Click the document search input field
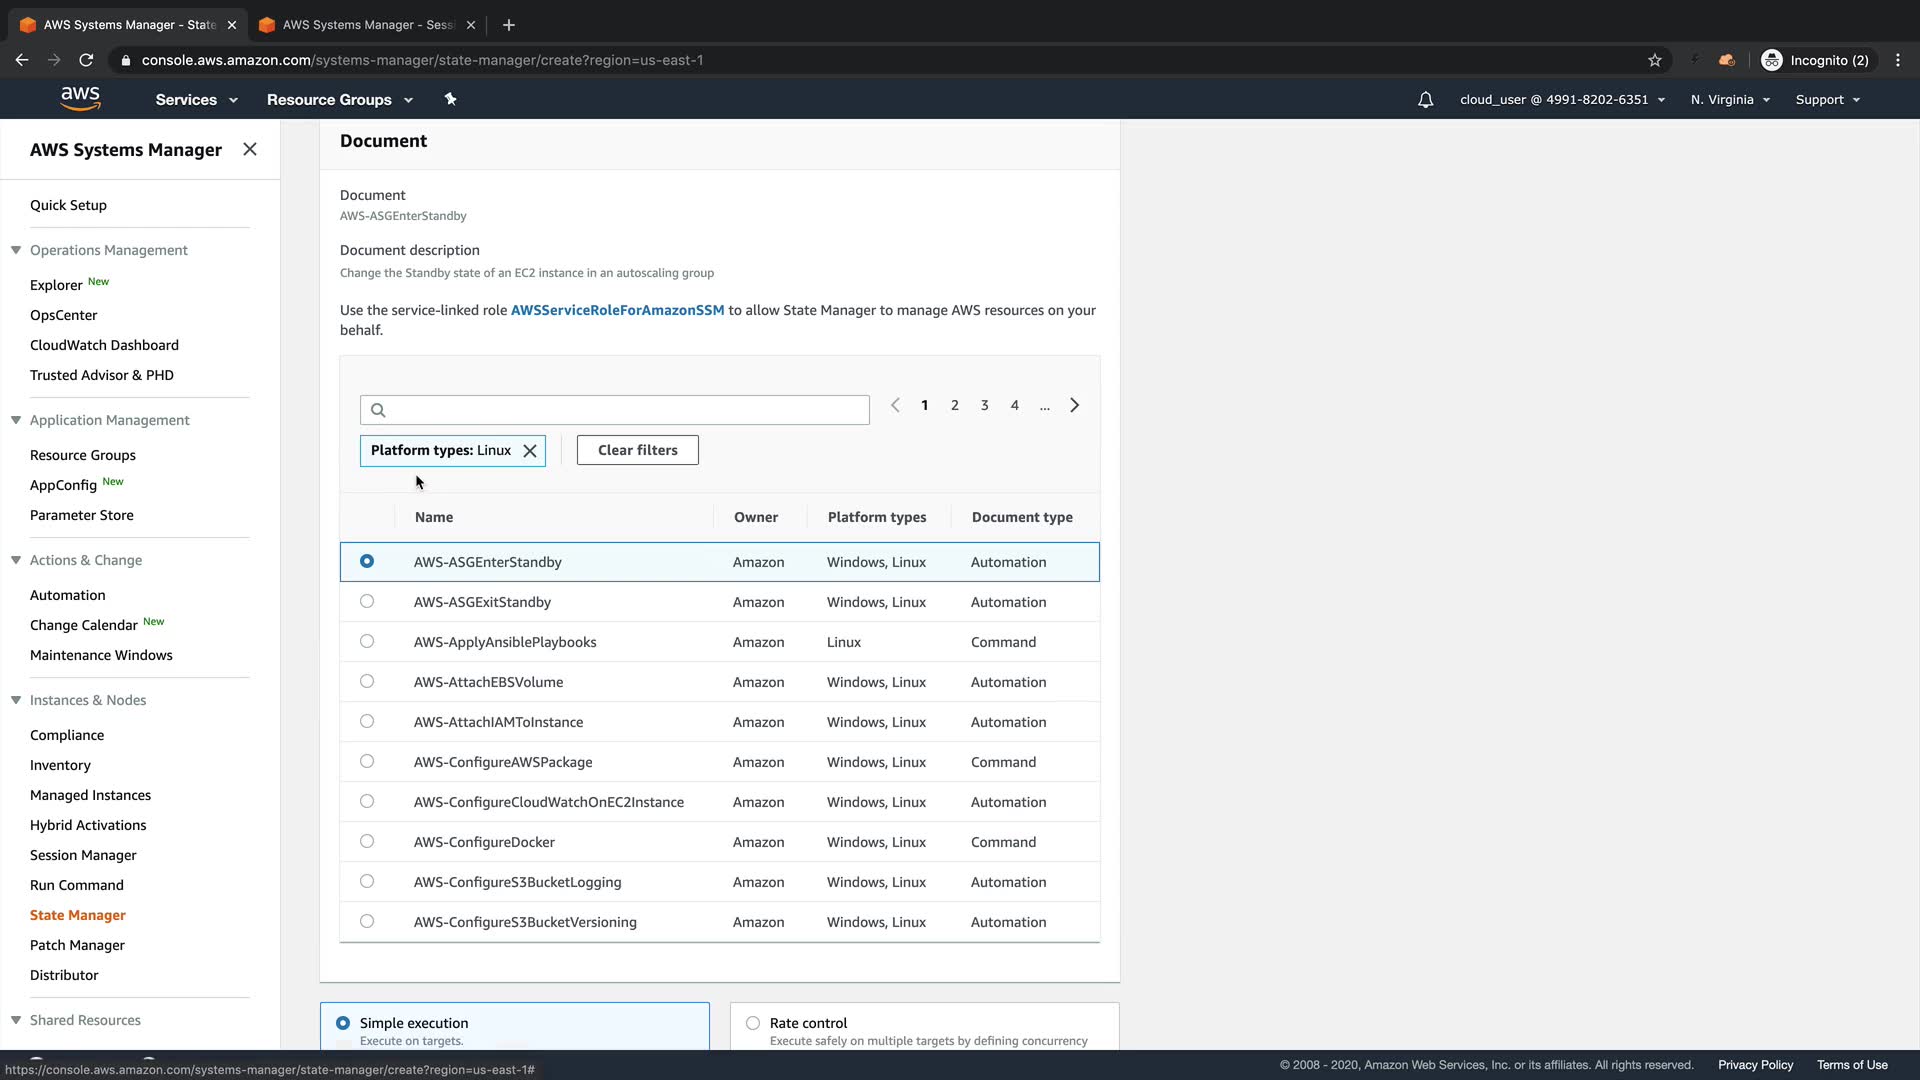Image resolution: width=1920 pixels, height=1080 pixels. (615, 410)
